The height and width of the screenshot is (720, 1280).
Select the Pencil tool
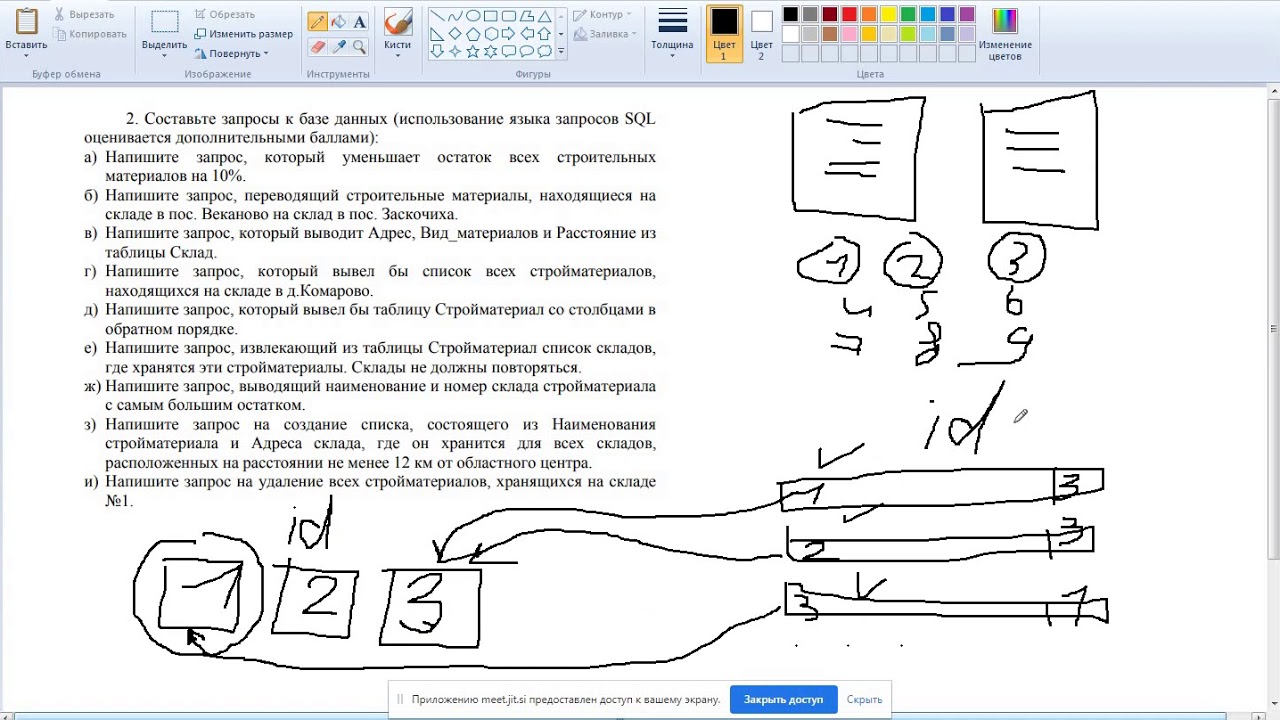(x=318, y=21)
